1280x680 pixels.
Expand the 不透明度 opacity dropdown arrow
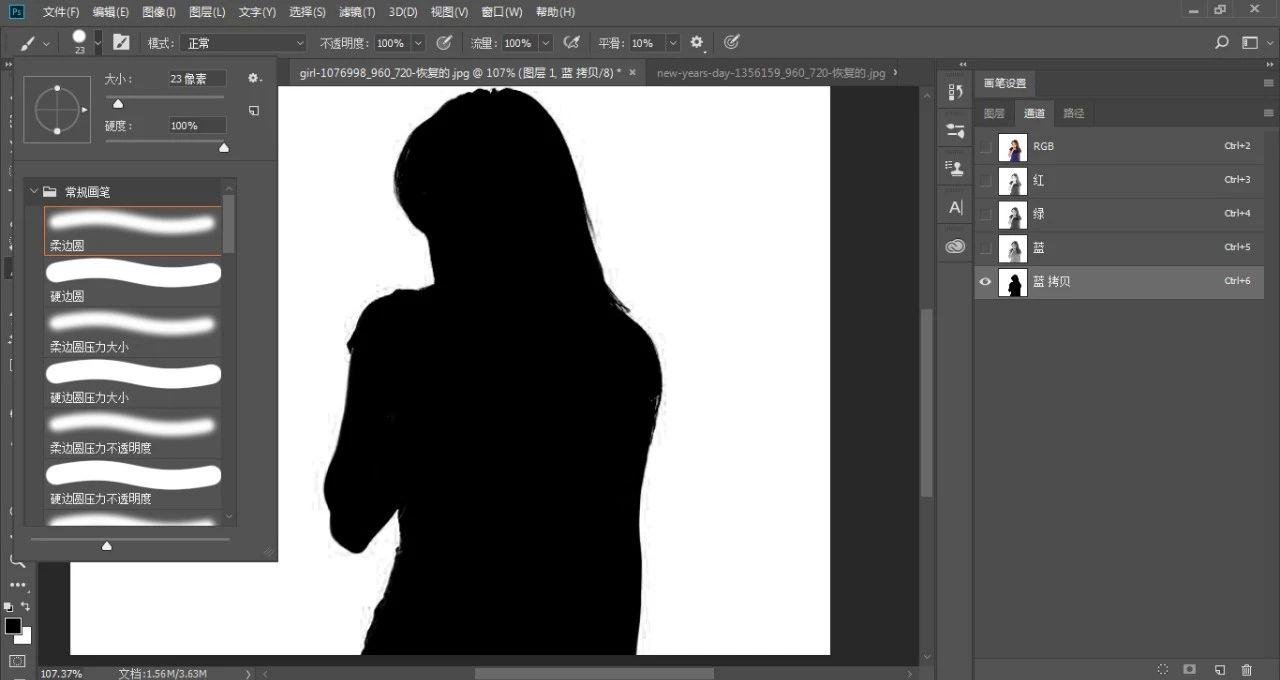[418, 43]
